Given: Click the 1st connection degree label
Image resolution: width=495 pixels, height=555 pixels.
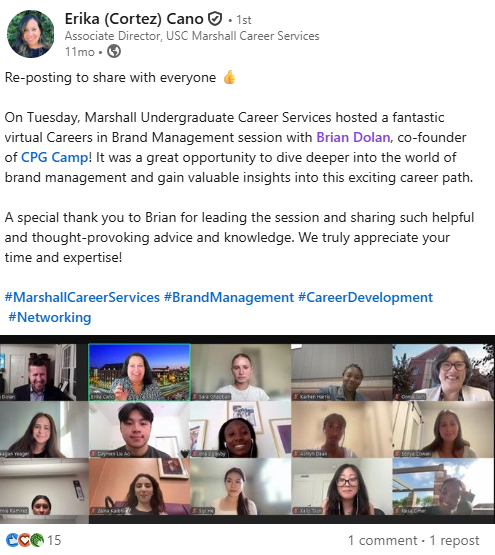Looking at the screenshot, I should coord(244,20).
